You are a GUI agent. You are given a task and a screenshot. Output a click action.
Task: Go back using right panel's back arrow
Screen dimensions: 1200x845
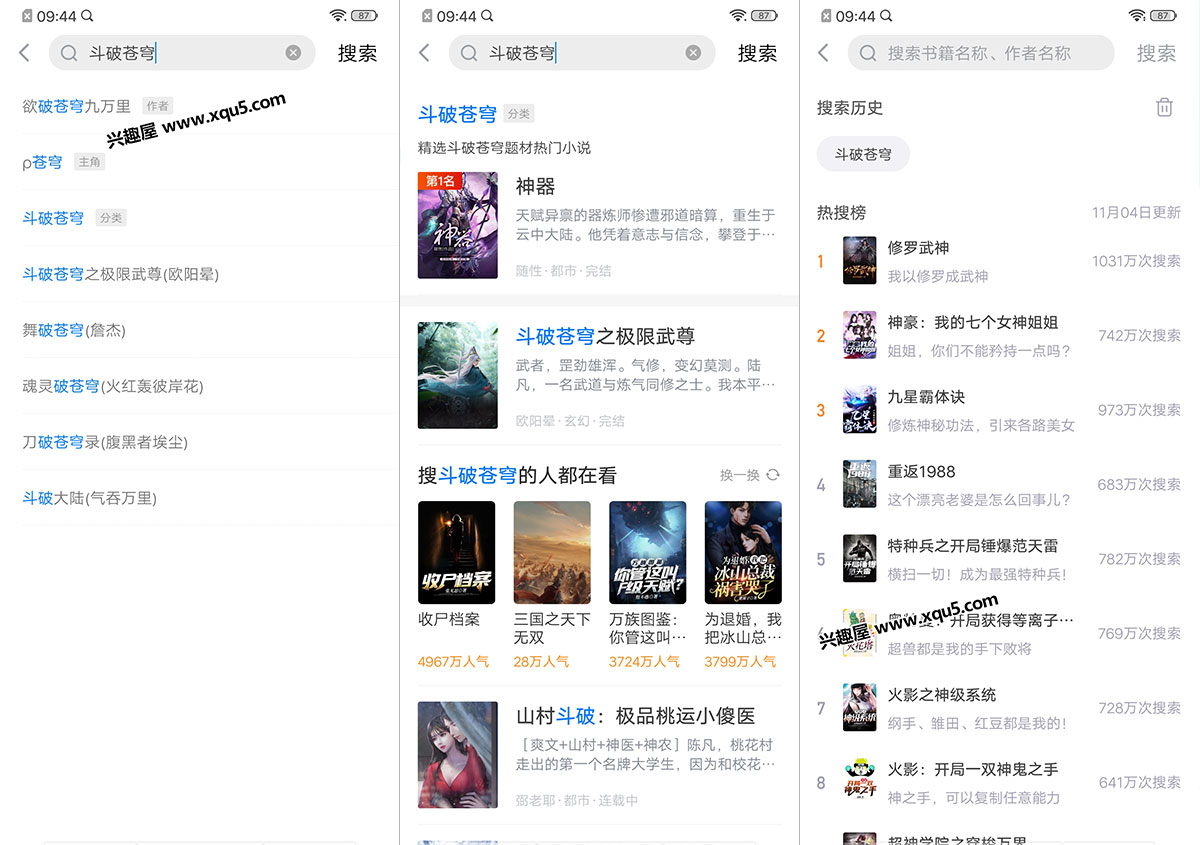823,53
